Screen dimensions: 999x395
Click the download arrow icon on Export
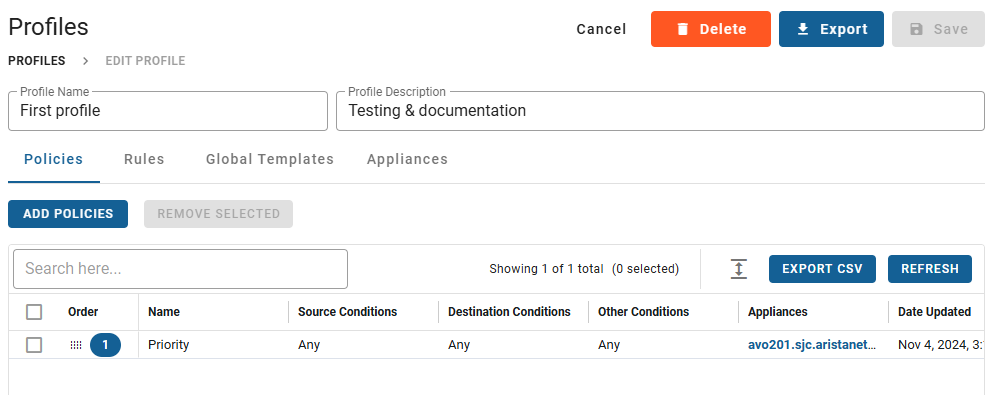click(803, 29)
